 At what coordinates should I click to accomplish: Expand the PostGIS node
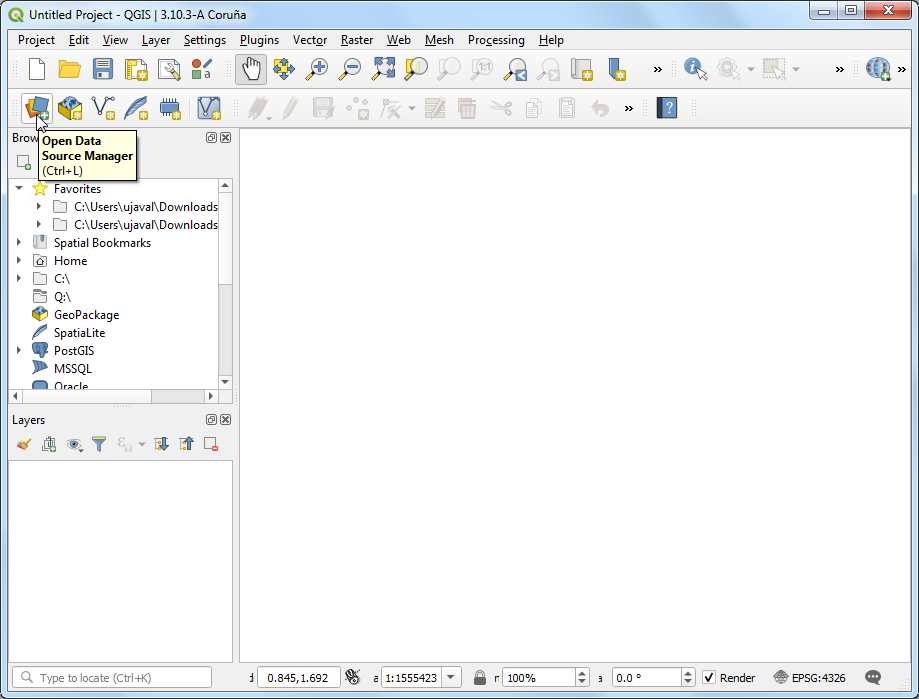pyautogui.click(x=19, y=350)
